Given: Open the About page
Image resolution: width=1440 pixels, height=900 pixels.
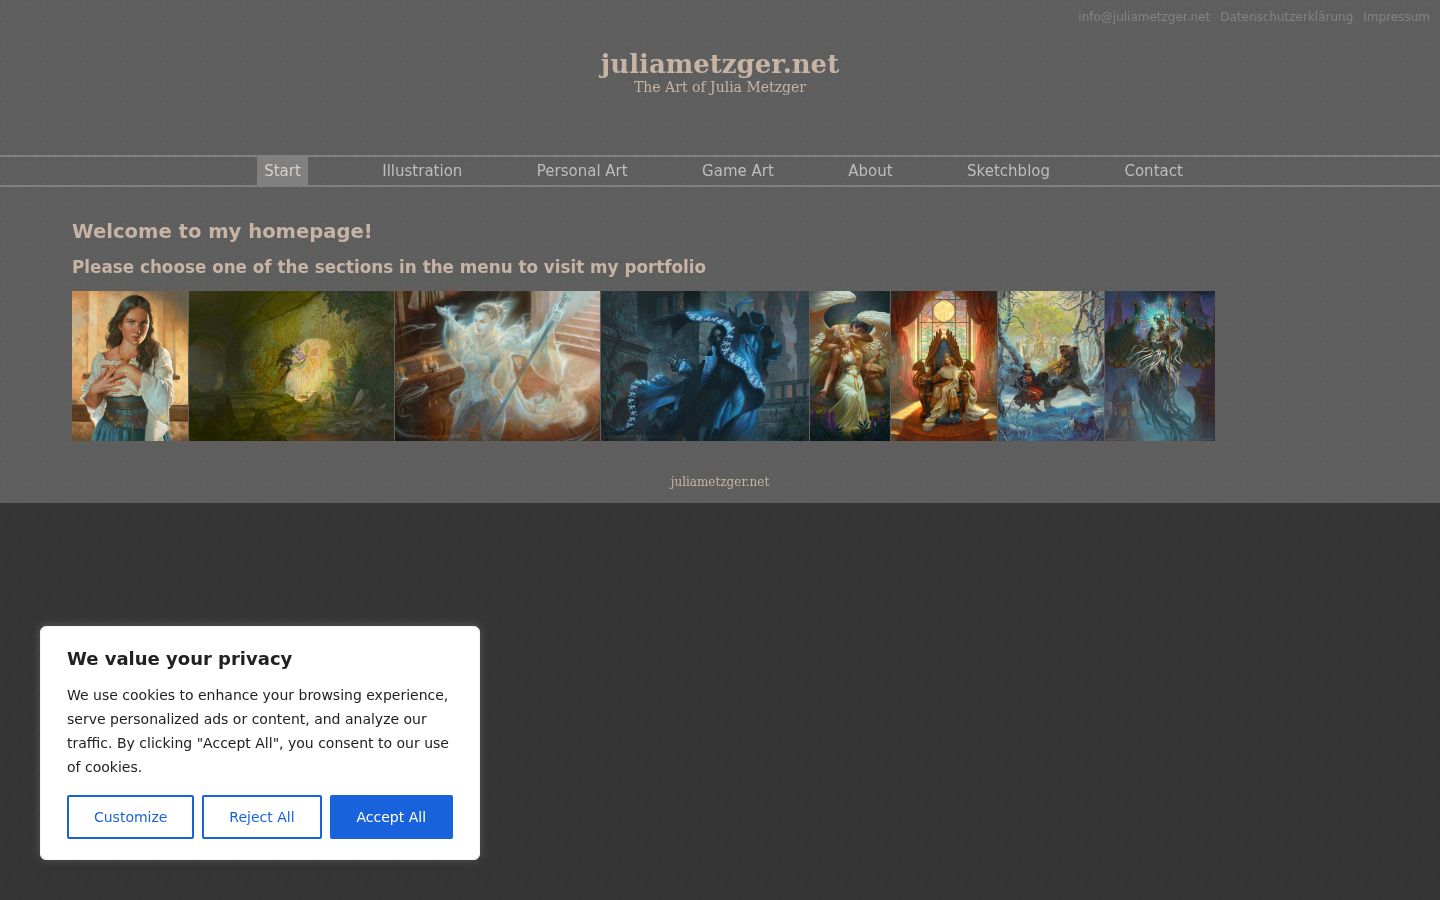Looking at the screenshot, I should click(x=870, y=171).
